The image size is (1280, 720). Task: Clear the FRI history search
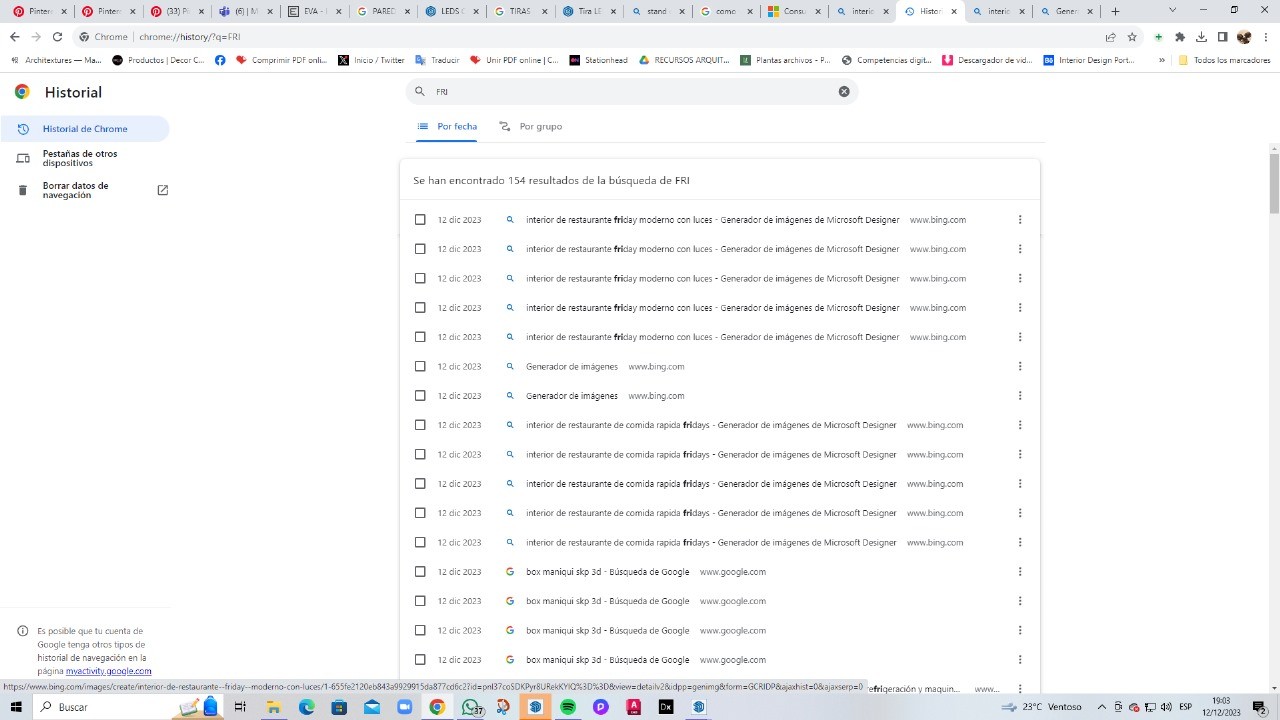pyautogui.click(x=844, y=91)
